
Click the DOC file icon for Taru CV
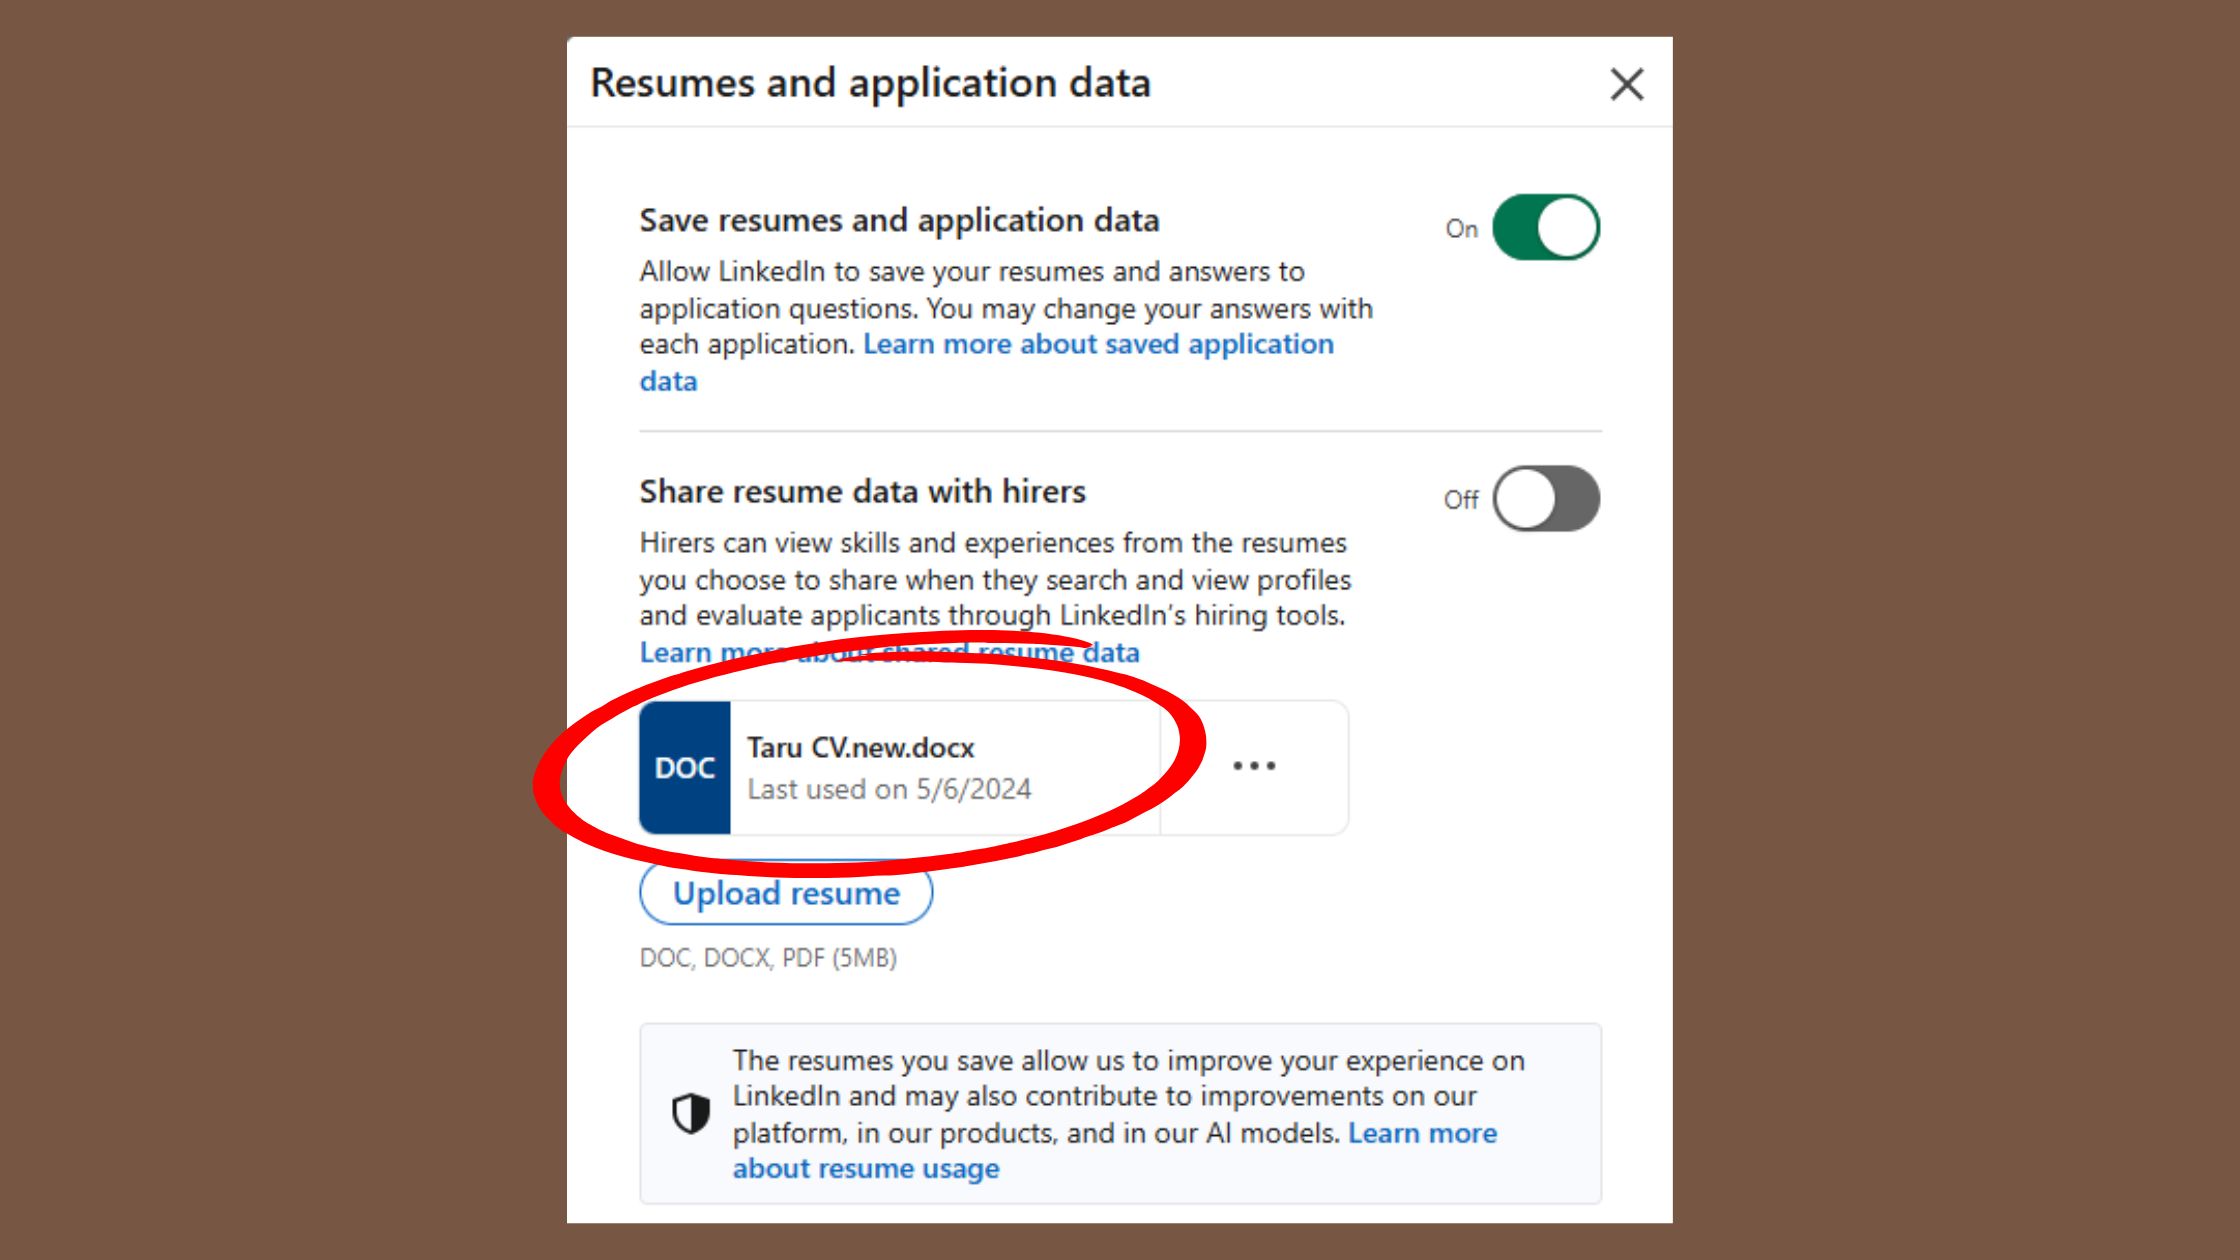tap(685, 768)
